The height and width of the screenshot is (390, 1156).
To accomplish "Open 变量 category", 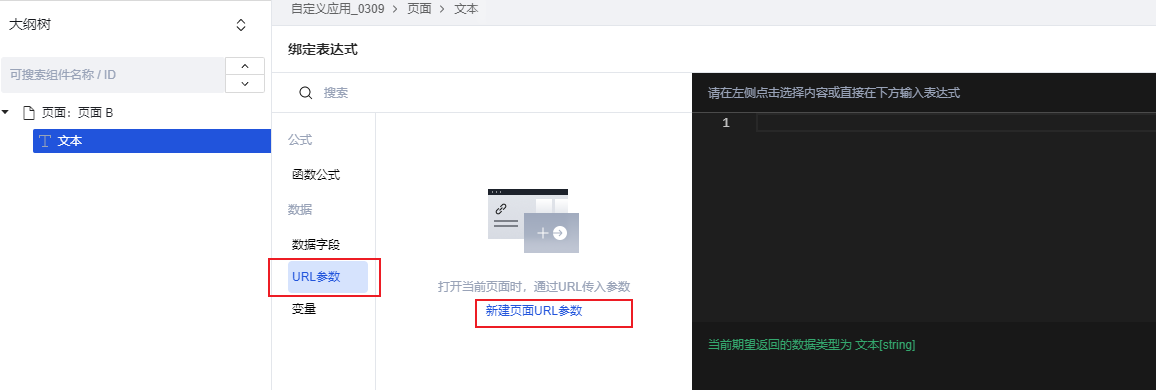I will [x=304, y=310].
